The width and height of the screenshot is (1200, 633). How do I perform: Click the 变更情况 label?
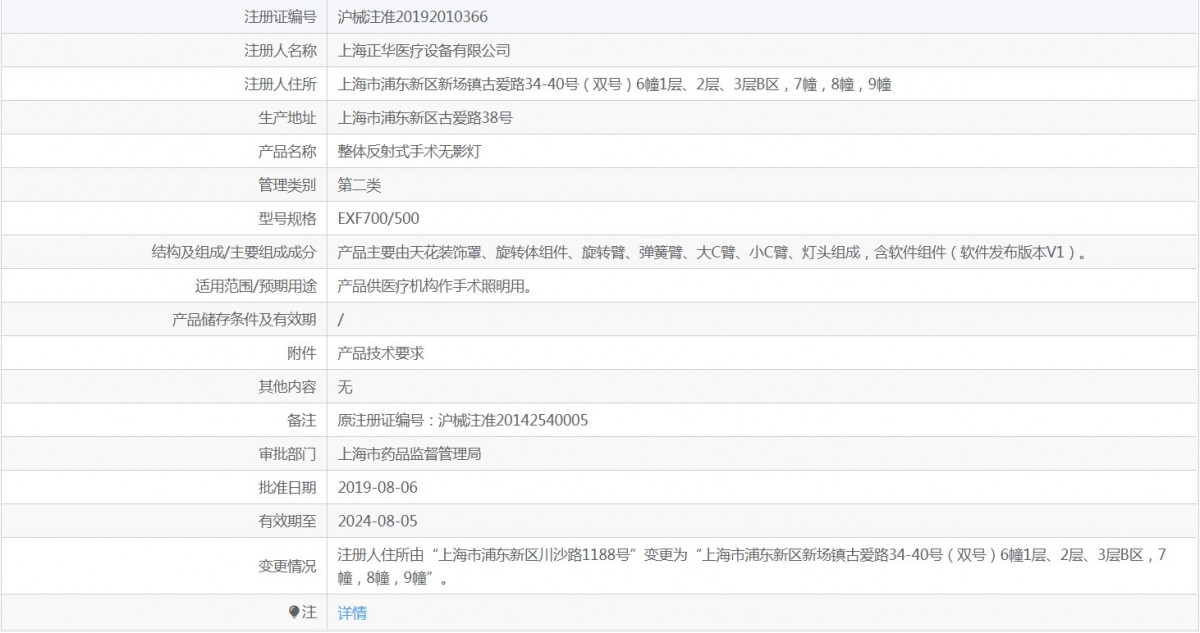point(287,566)
